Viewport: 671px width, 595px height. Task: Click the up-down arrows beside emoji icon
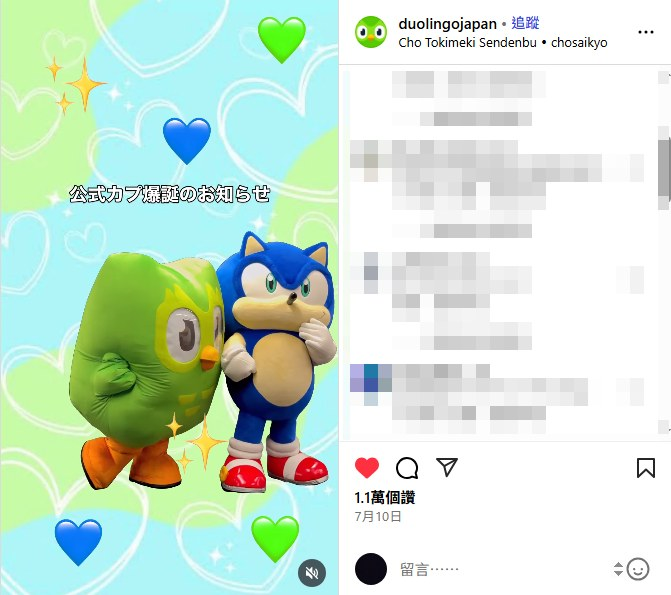pyautogui.click(x=618, y=569)
